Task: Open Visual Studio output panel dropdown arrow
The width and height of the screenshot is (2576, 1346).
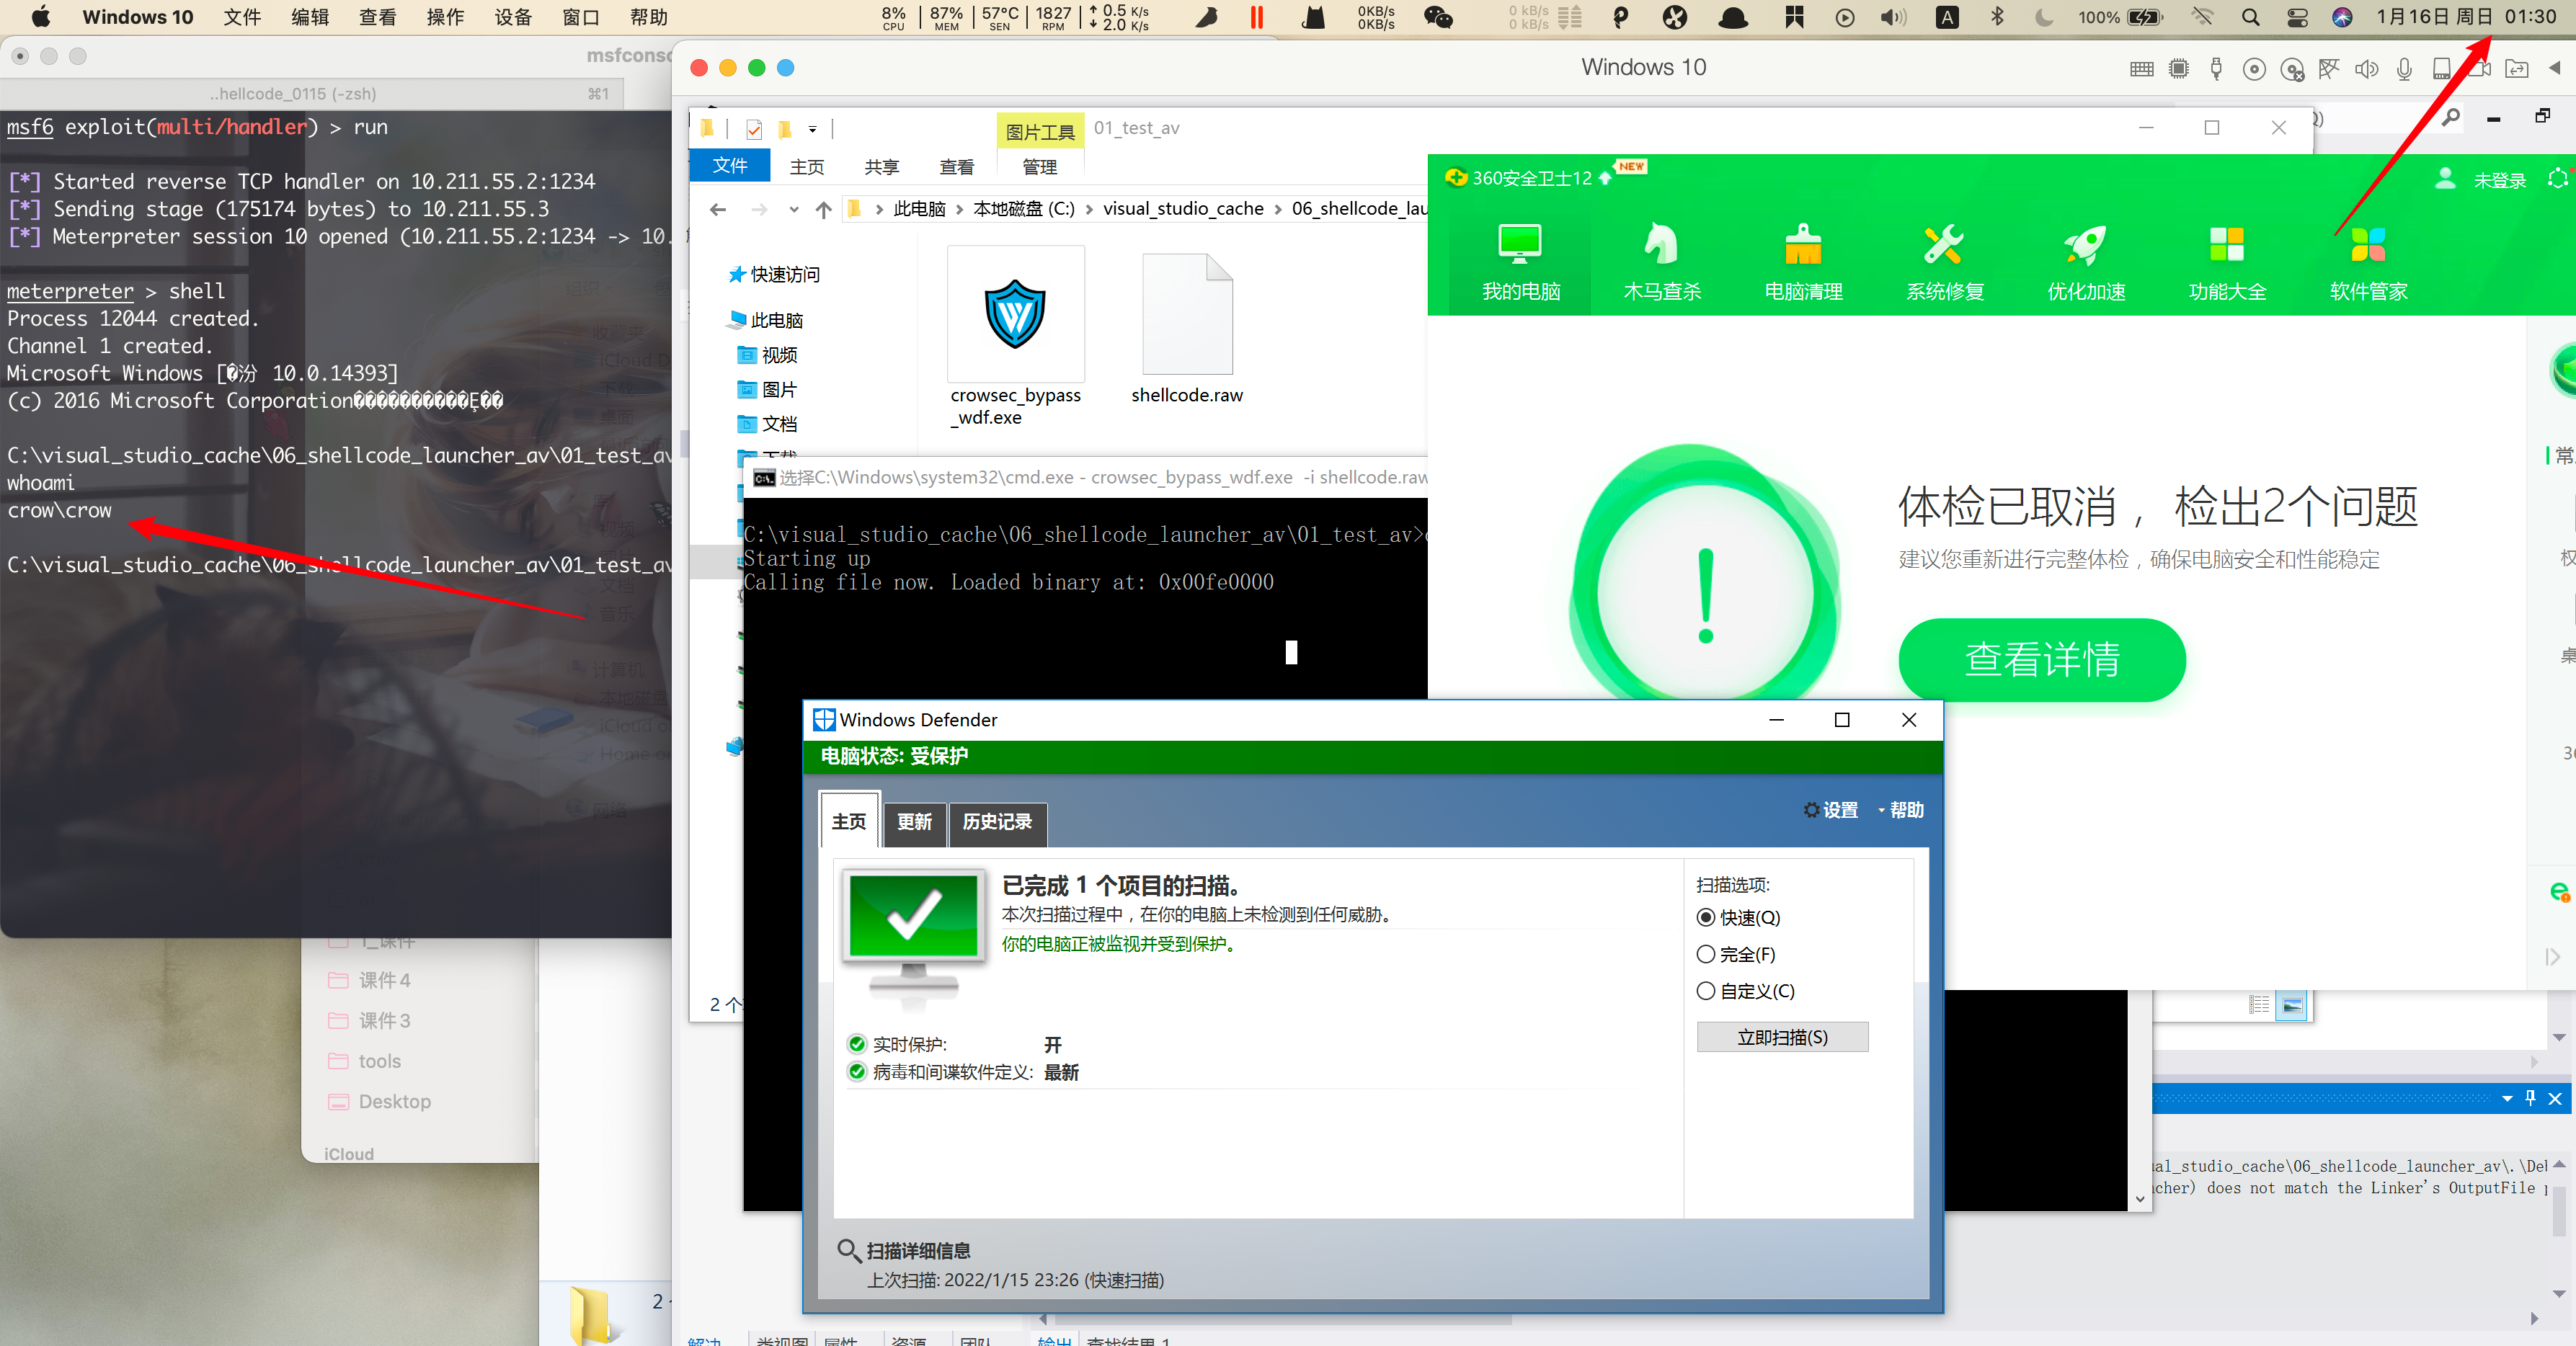Action: pyautogui.click(x=2507, y=1098)
